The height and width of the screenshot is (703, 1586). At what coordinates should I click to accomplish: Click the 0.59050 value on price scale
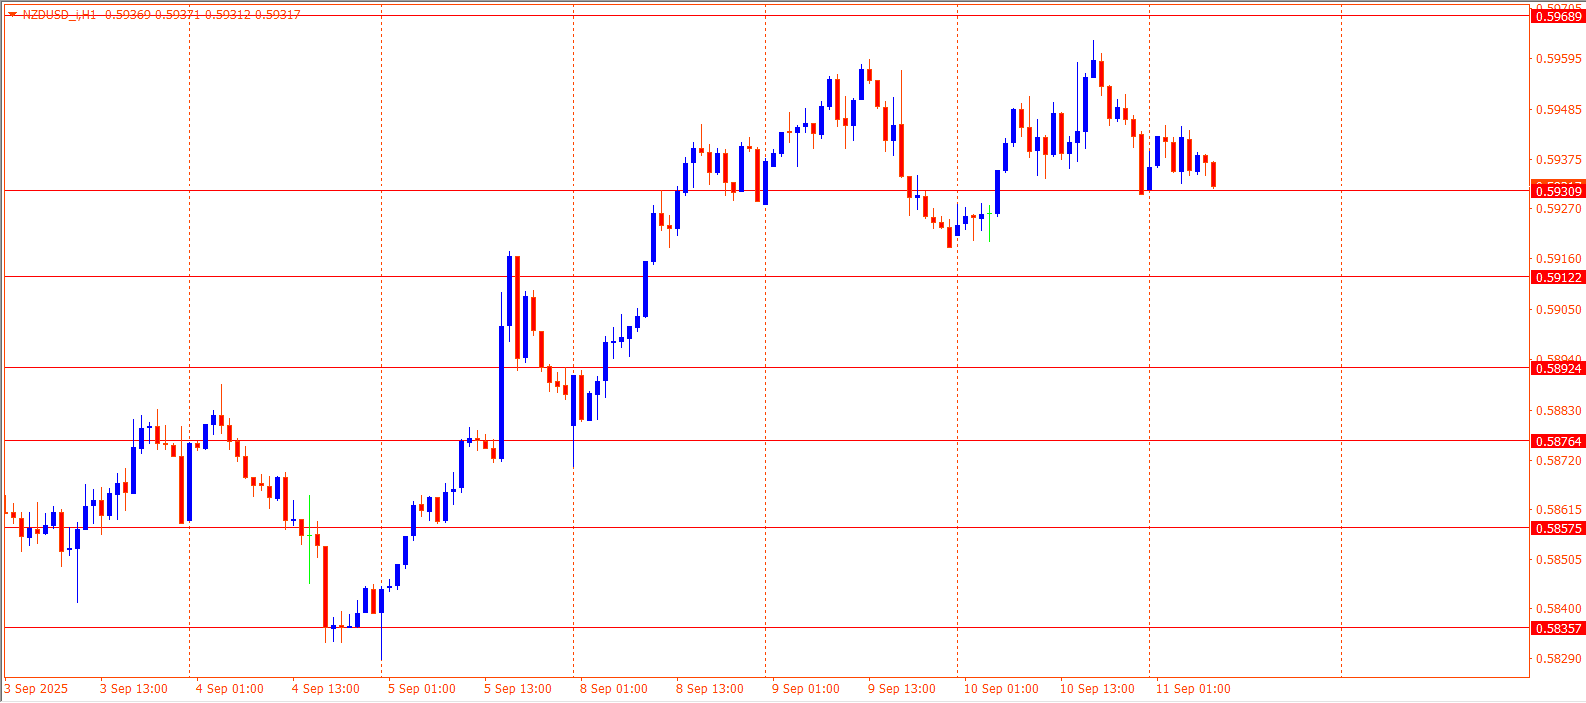[1558, 310]
